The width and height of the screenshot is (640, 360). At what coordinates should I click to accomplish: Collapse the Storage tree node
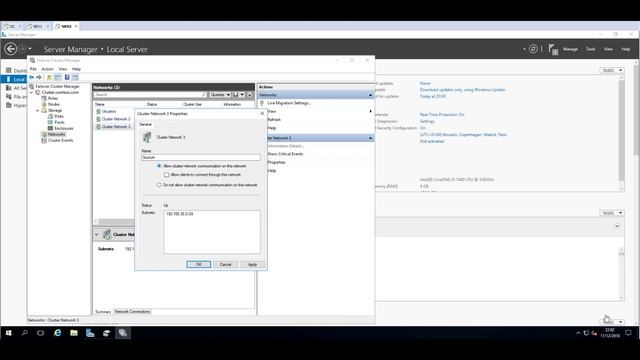[38, 111]
